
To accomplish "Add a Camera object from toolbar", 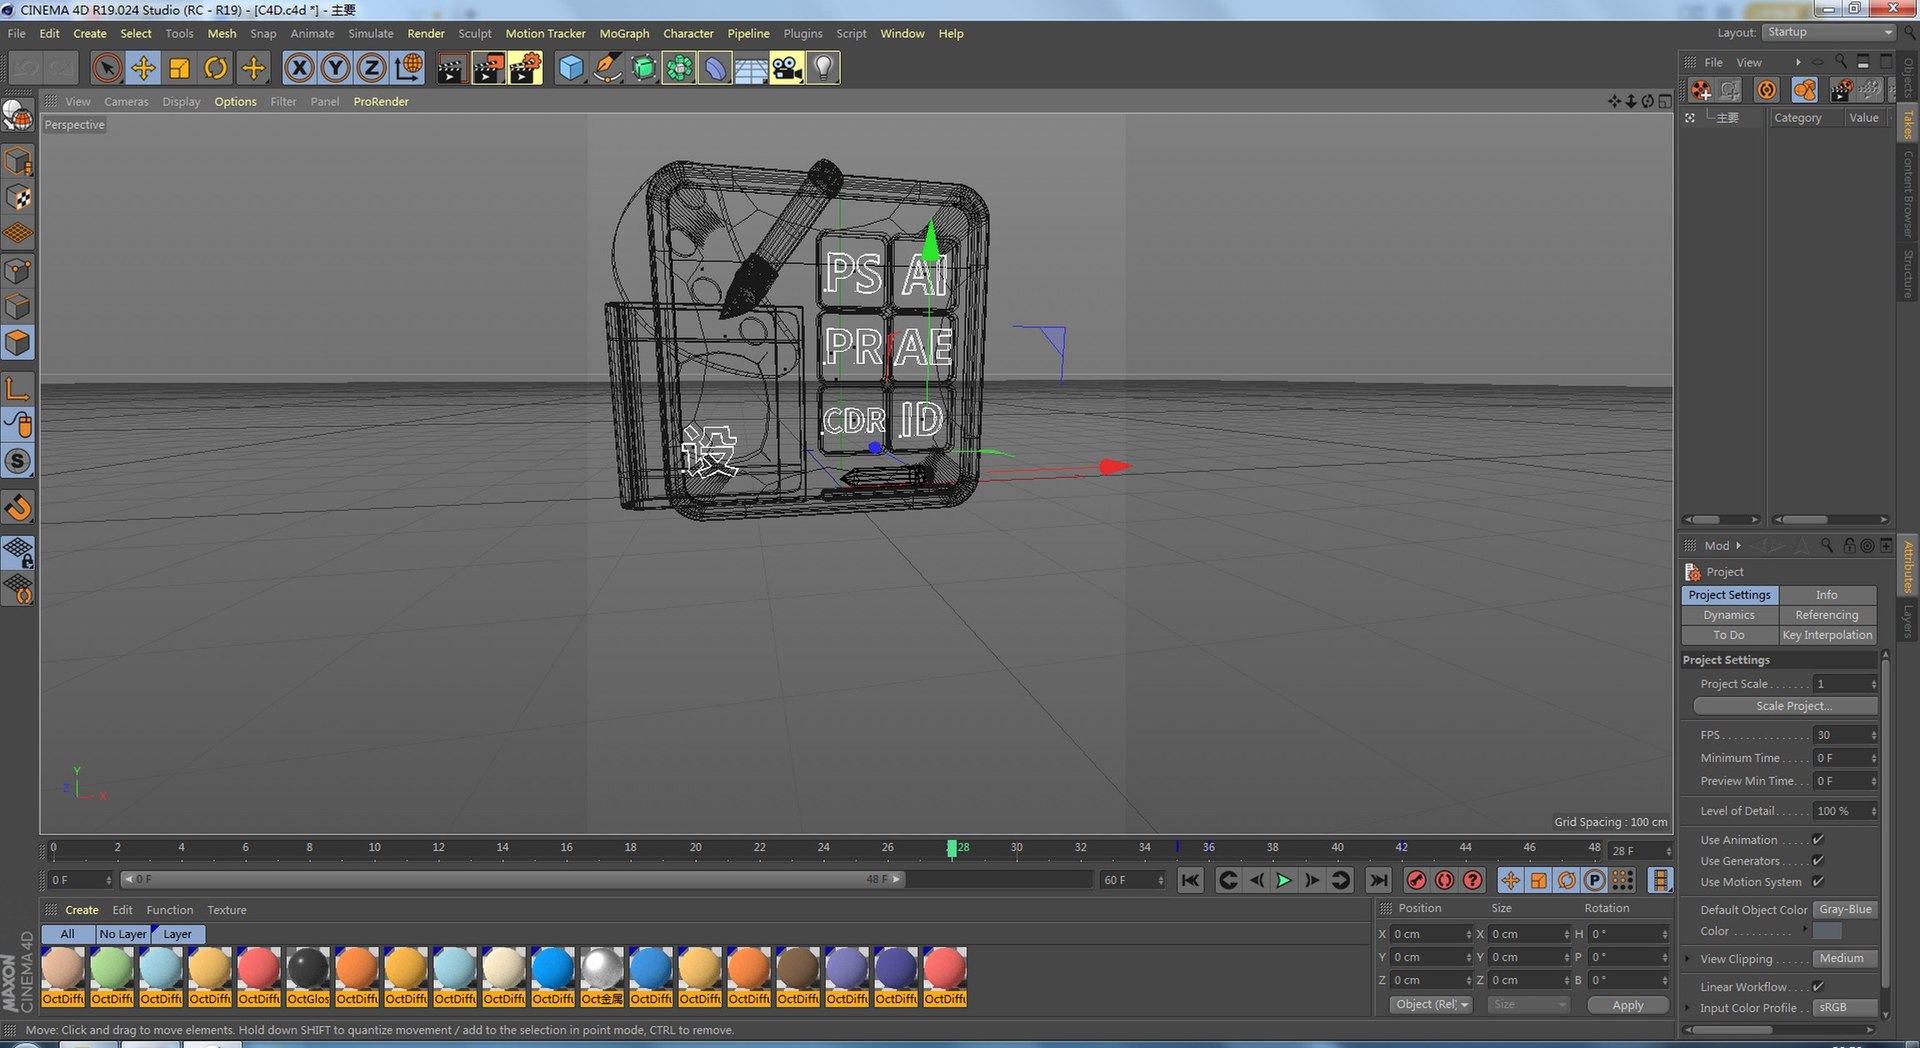I will [787, 68].
